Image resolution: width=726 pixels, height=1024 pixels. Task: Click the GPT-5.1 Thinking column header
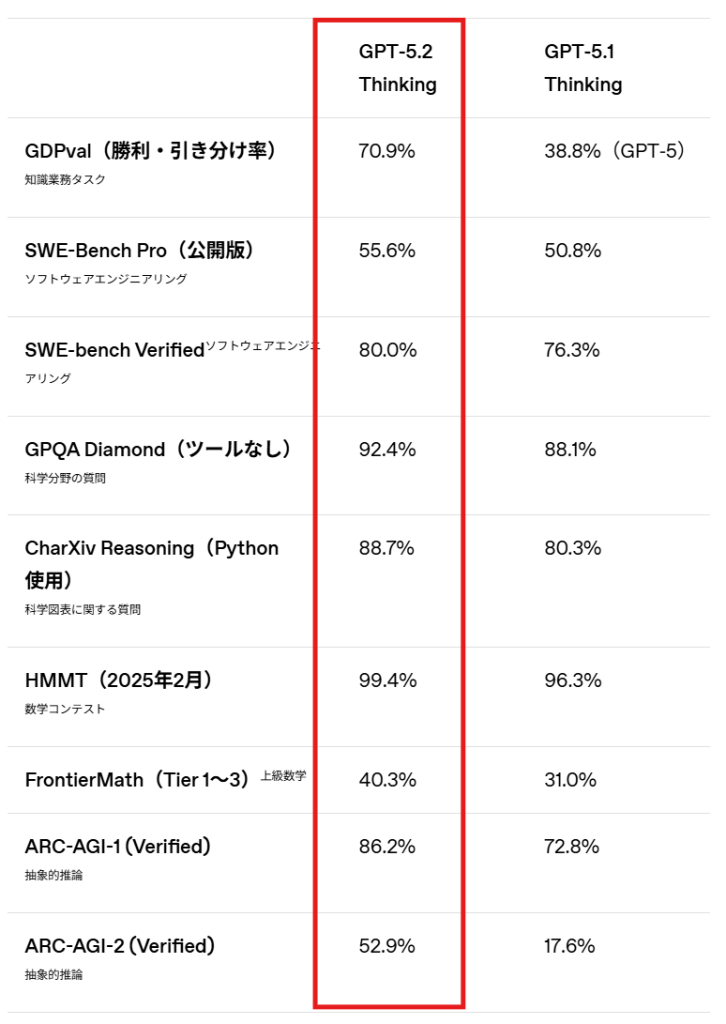pos(583,68)
